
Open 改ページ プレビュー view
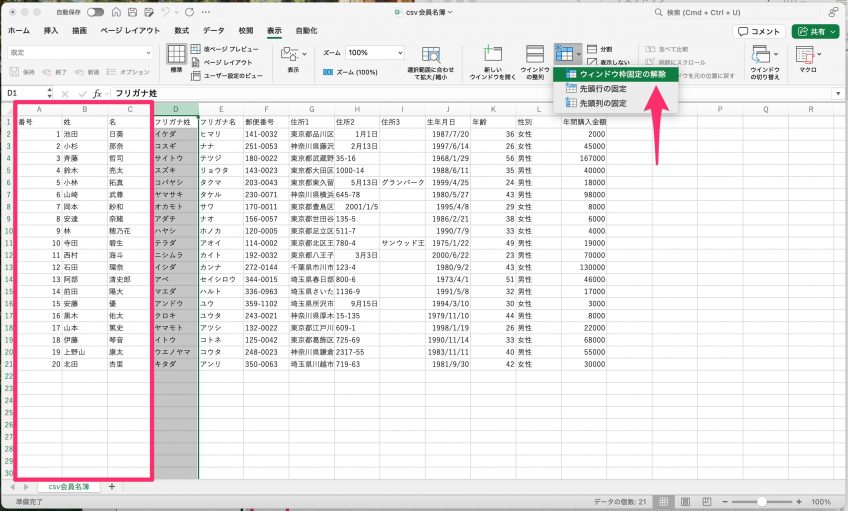[229, 48]
